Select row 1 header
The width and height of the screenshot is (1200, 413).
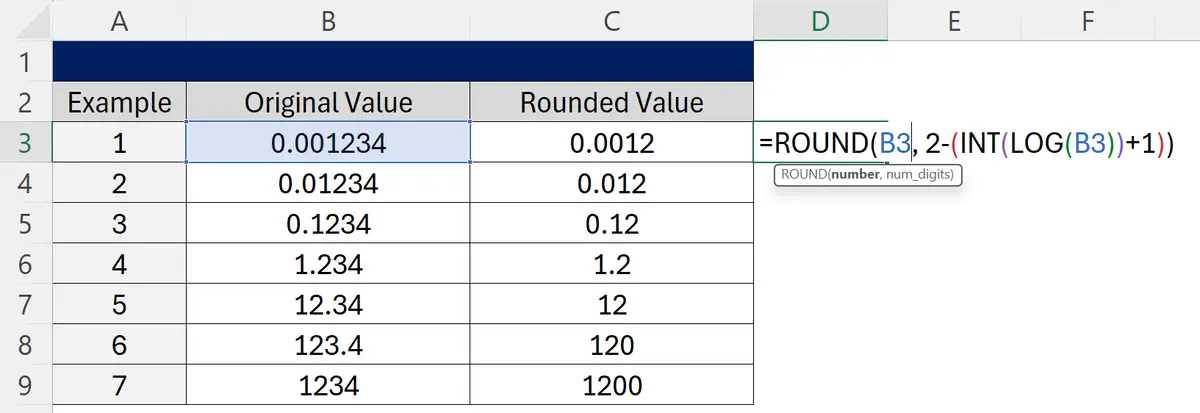[26, 62]
